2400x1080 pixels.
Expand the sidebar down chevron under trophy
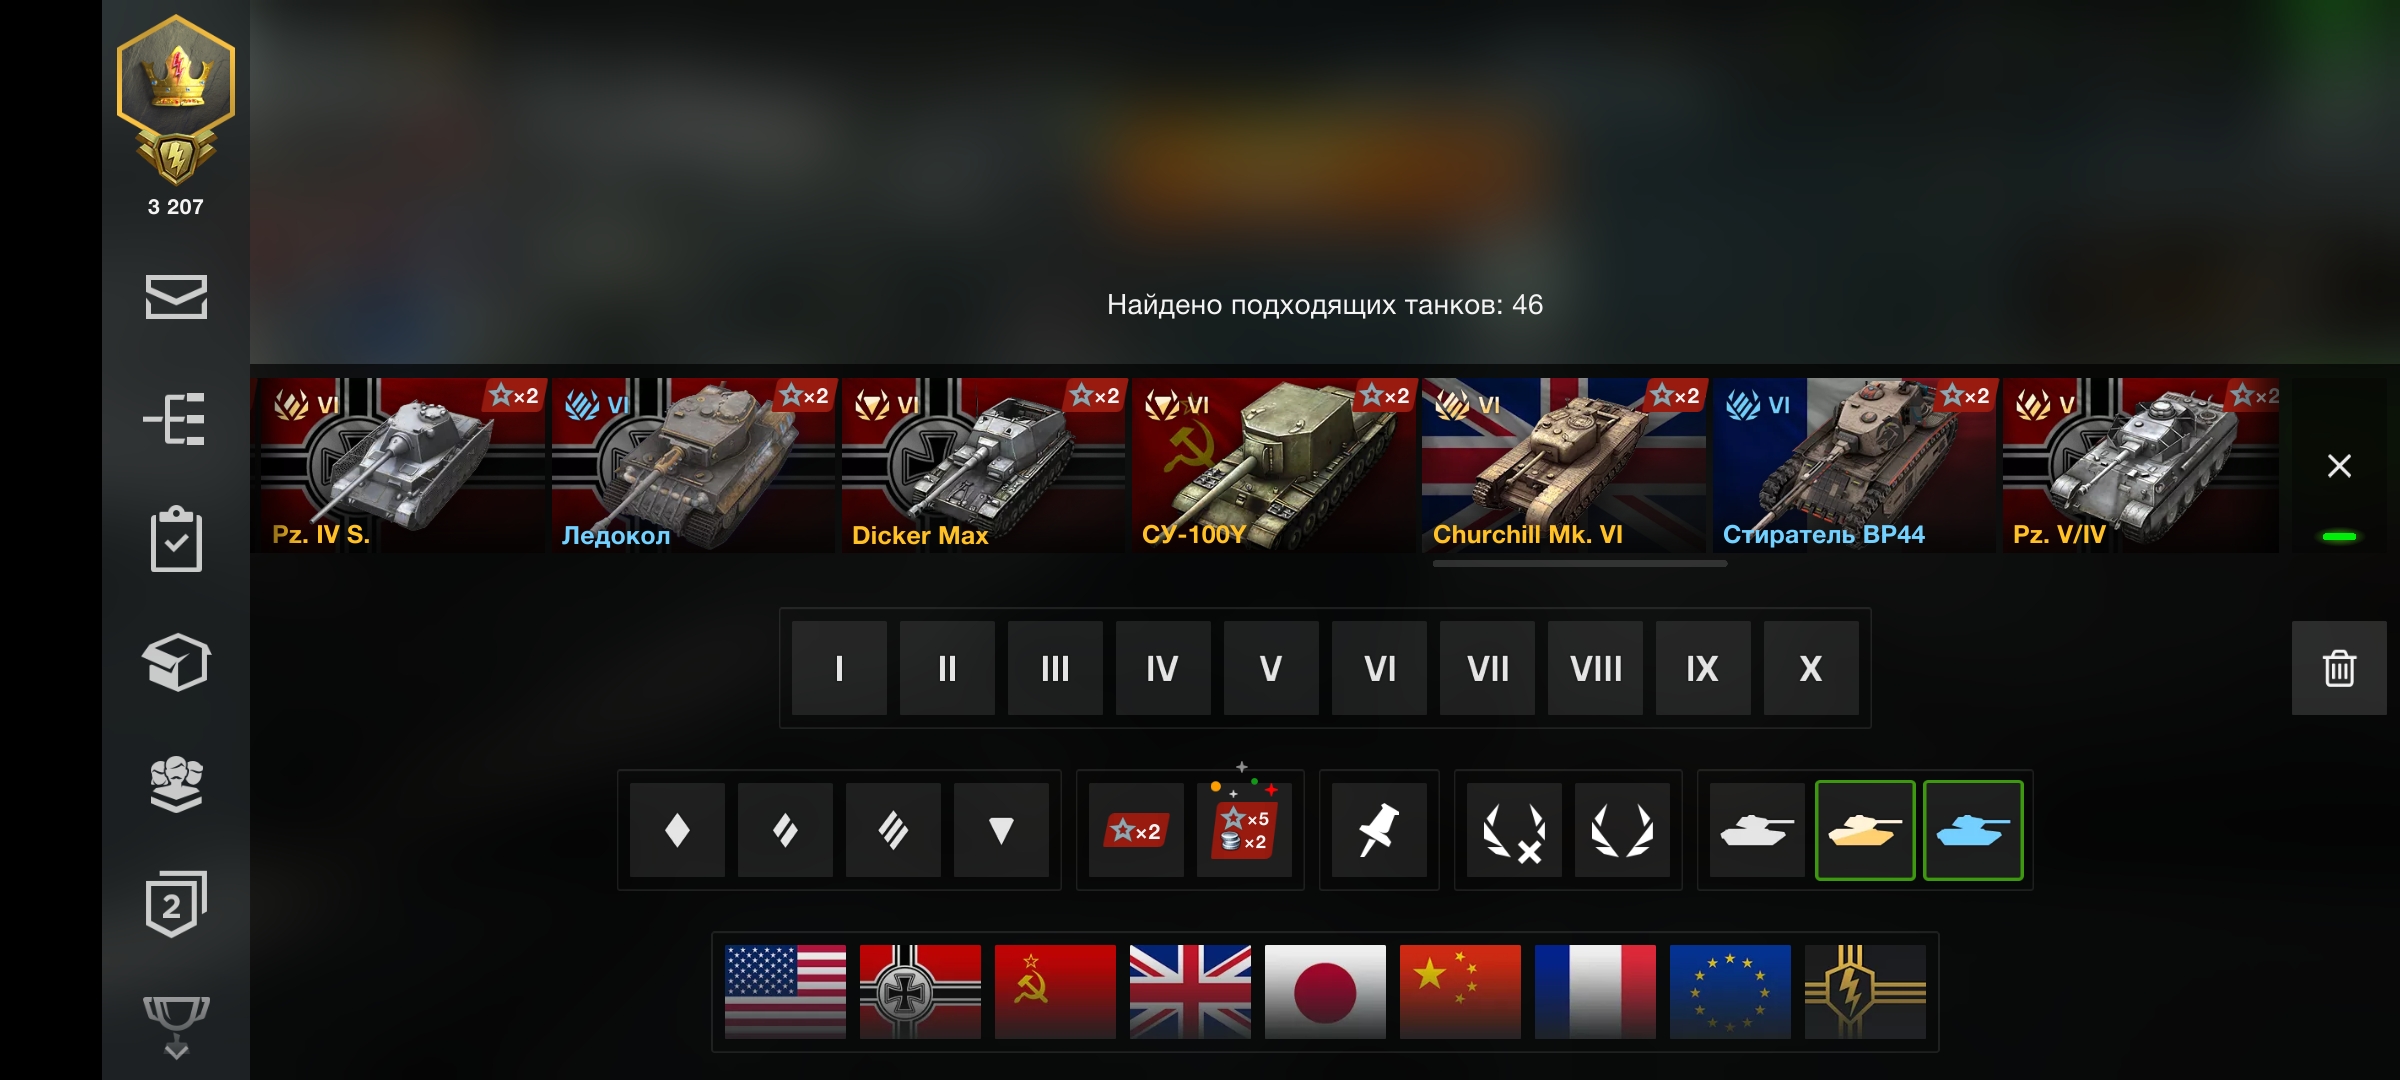point(176,1051)
